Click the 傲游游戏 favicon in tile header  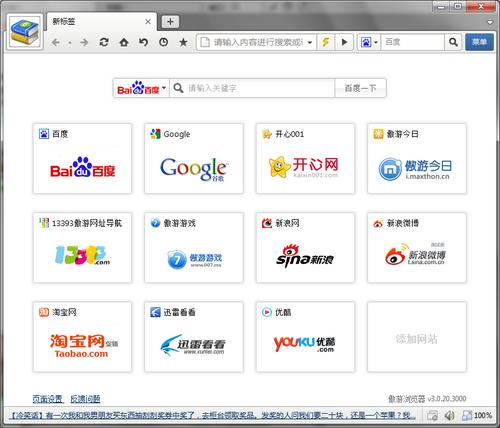click(155, 223)
